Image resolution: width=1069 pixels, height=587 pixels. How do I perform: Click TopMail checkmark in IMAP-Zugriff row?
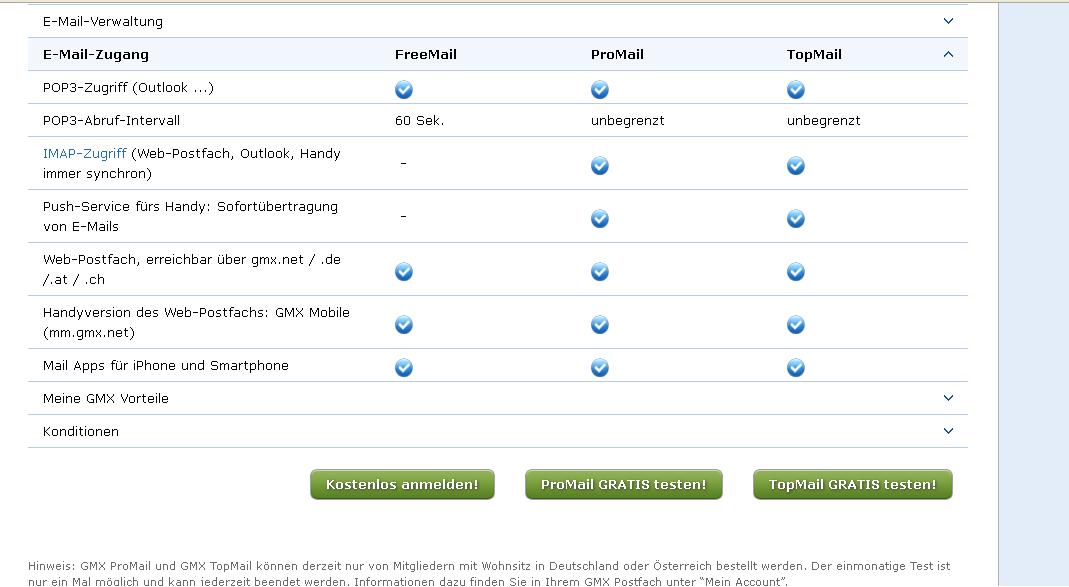[x=796, y=166]
